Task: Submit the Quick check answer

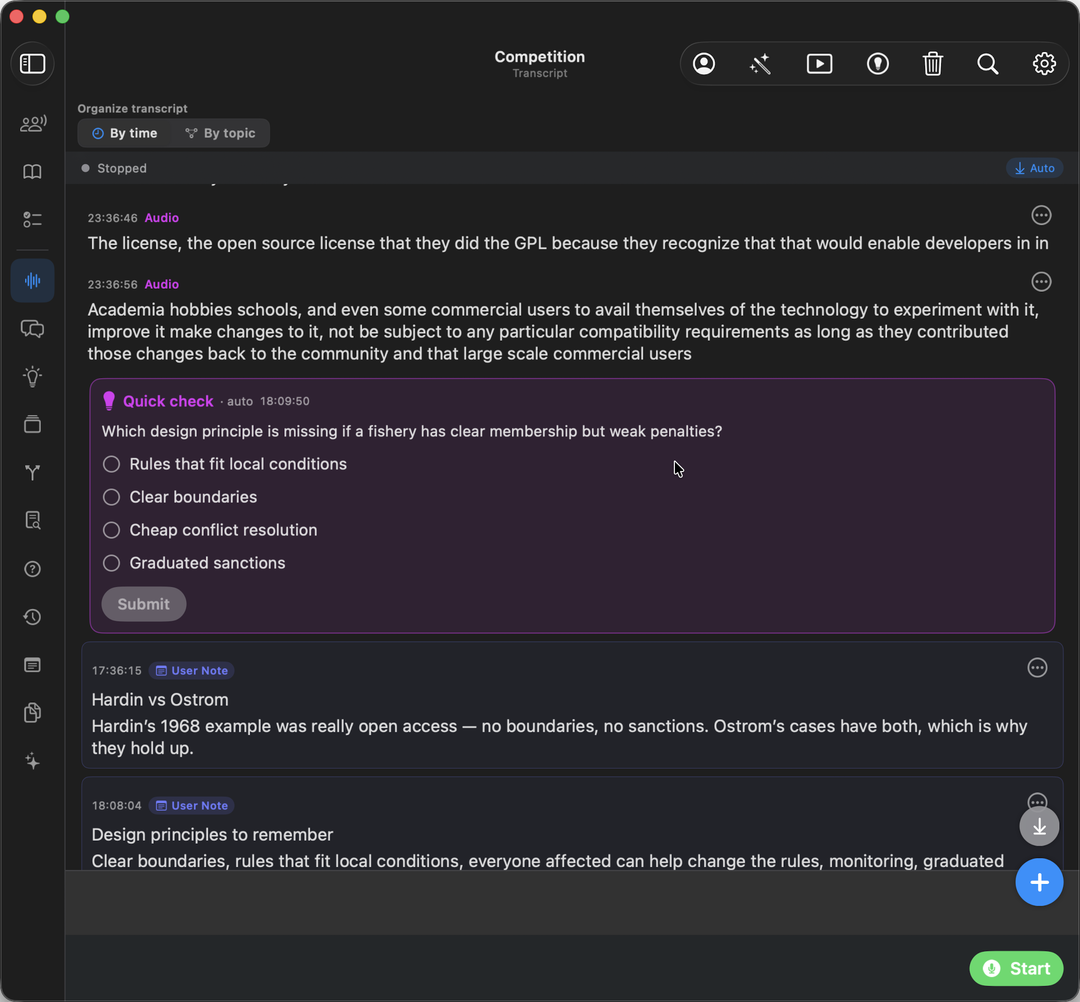Action: [x=143, y=604]
